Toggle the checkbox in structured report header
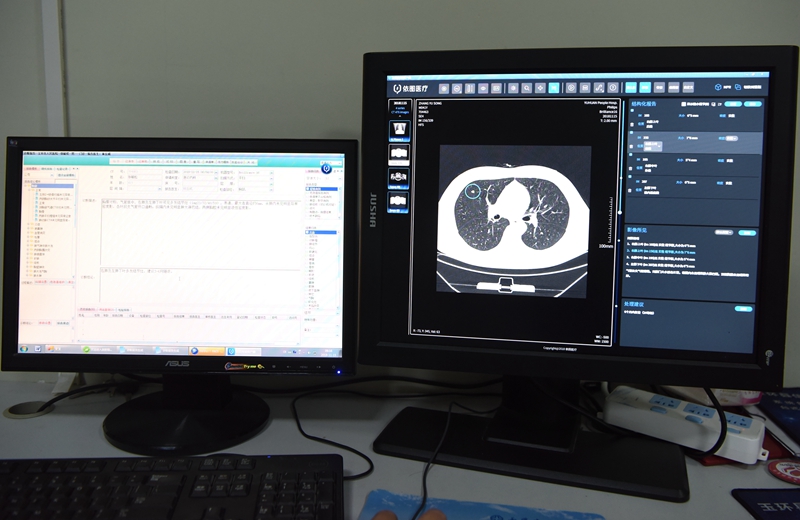Viewport: 800px width, 520px height. [683, 104]
